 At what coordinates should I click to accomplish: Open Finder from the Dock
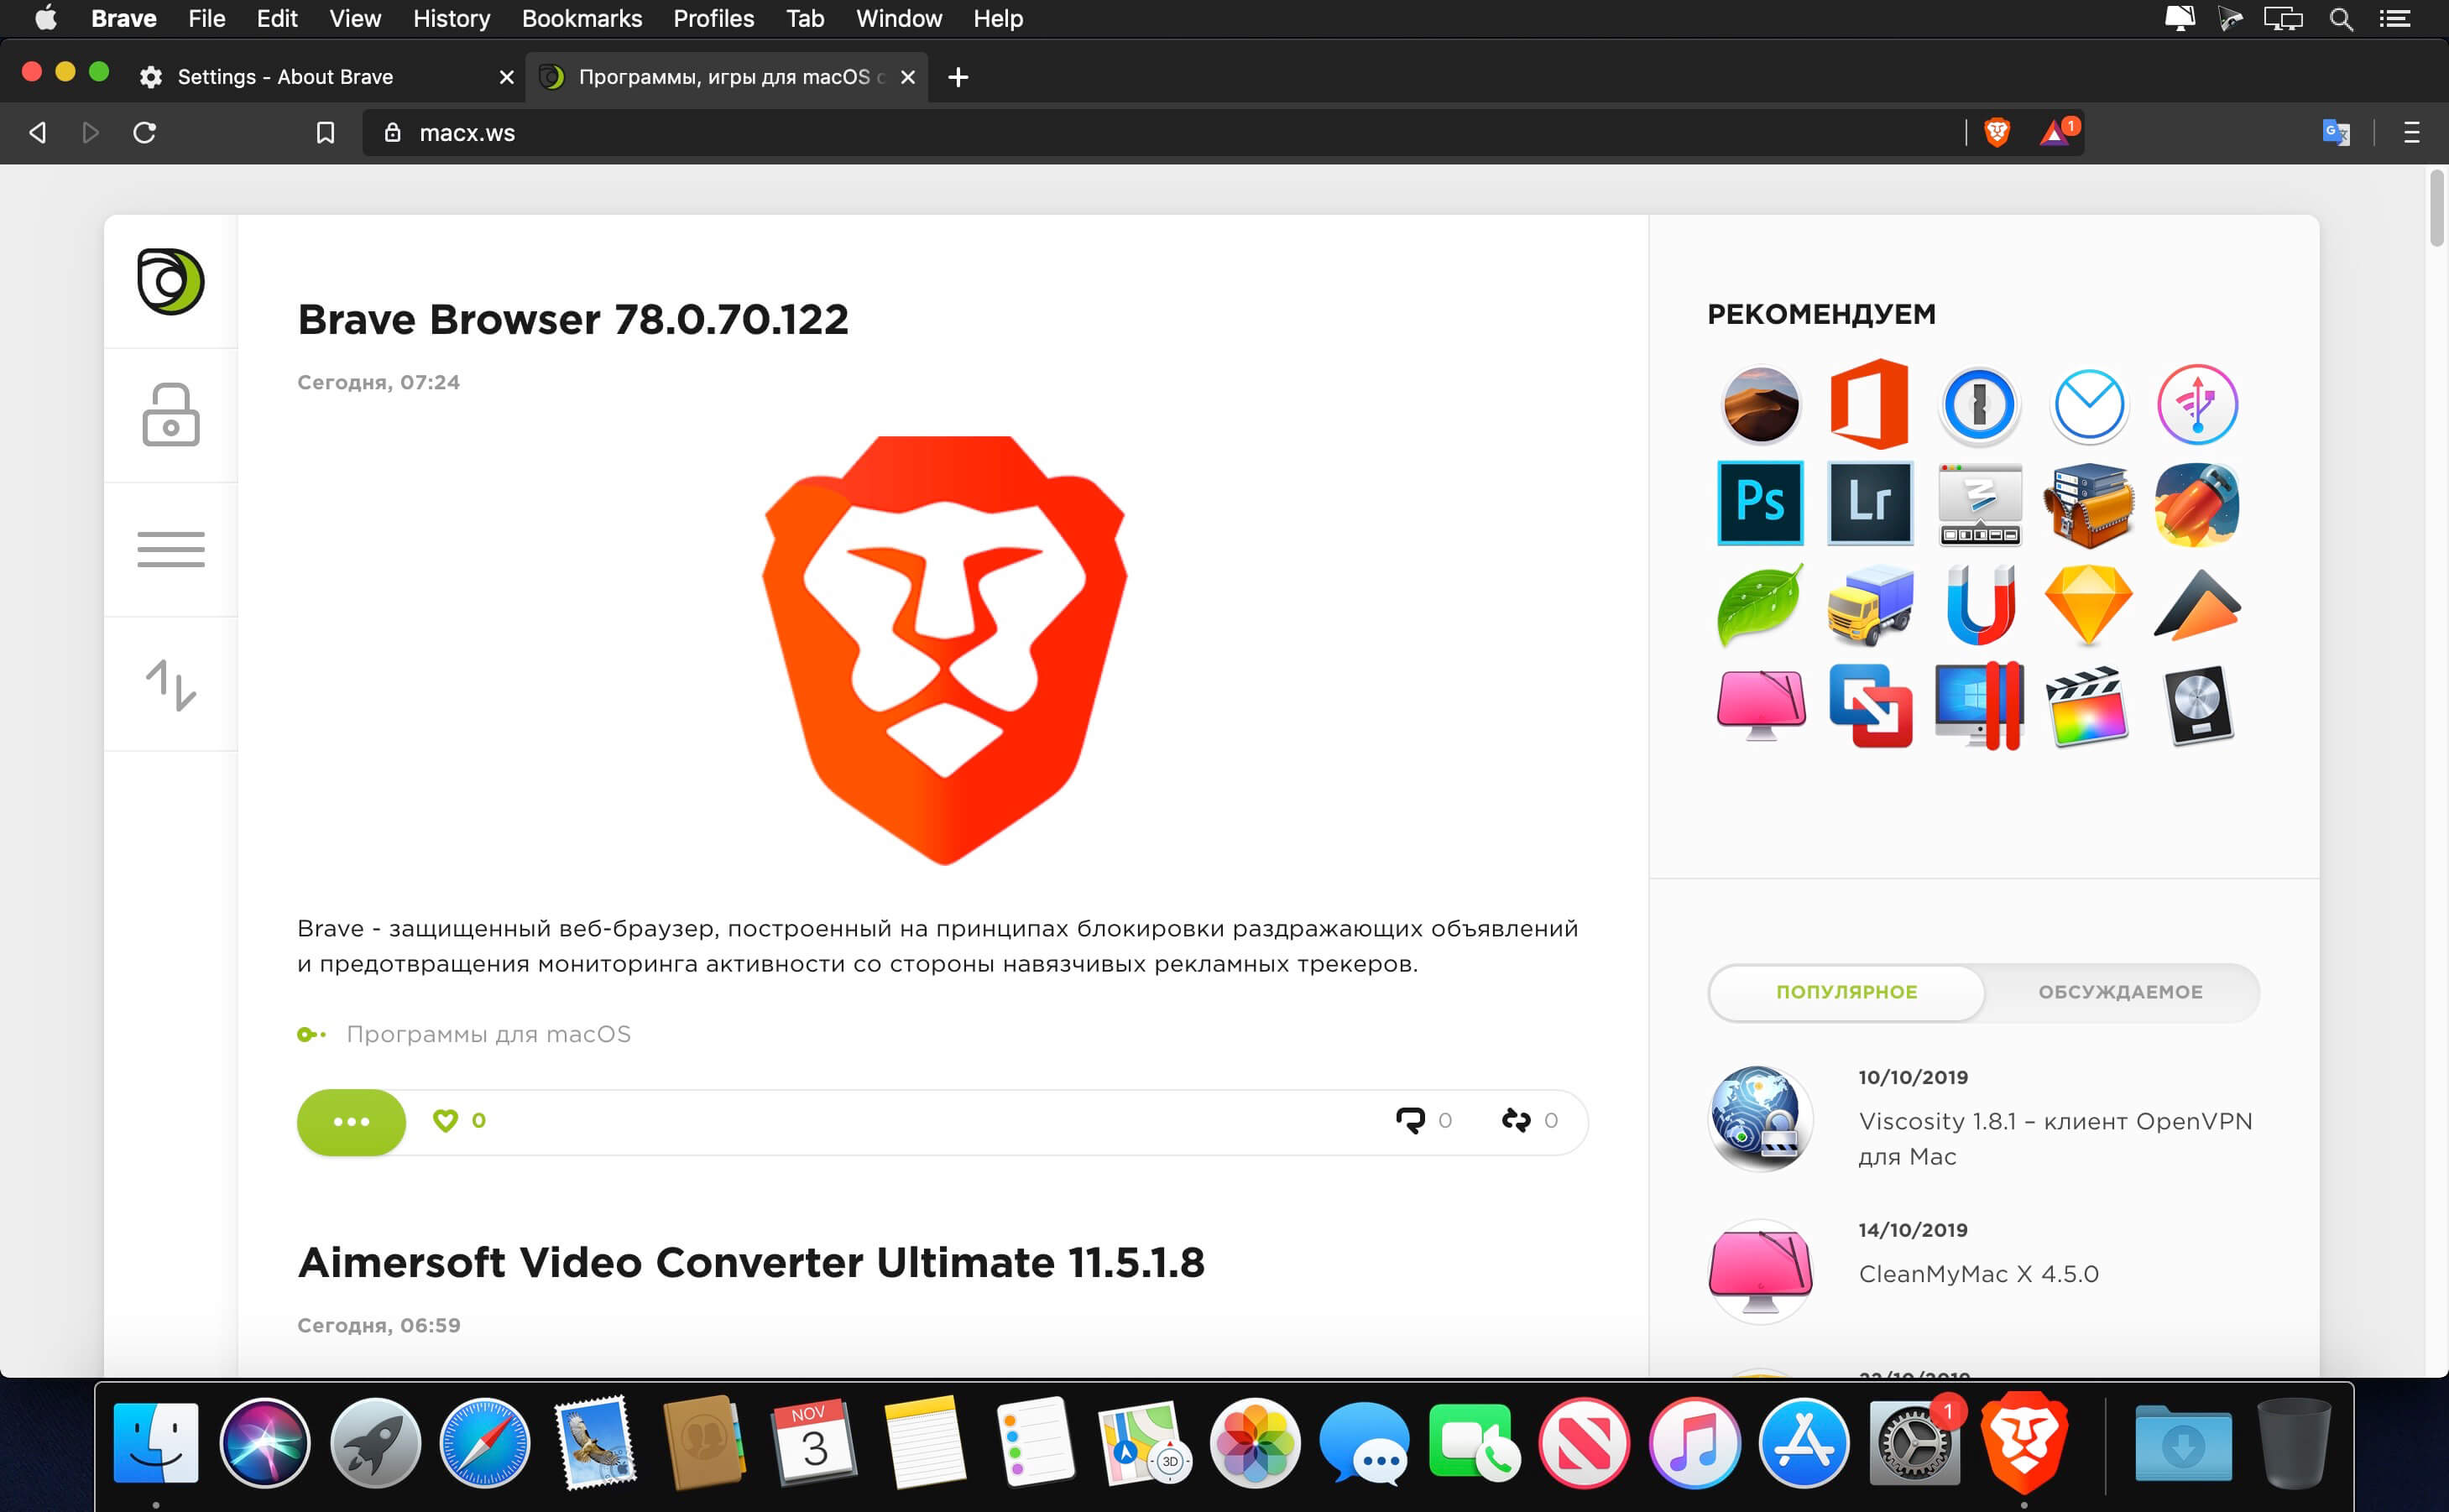click(x=155, y=1443)
